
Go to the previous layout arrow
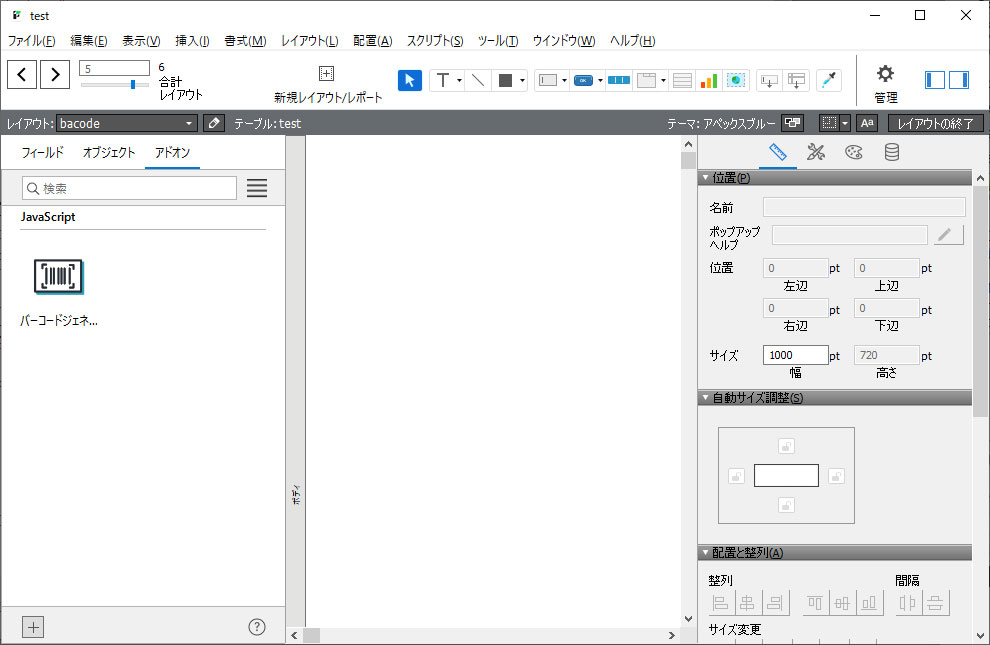pos(22,75)
